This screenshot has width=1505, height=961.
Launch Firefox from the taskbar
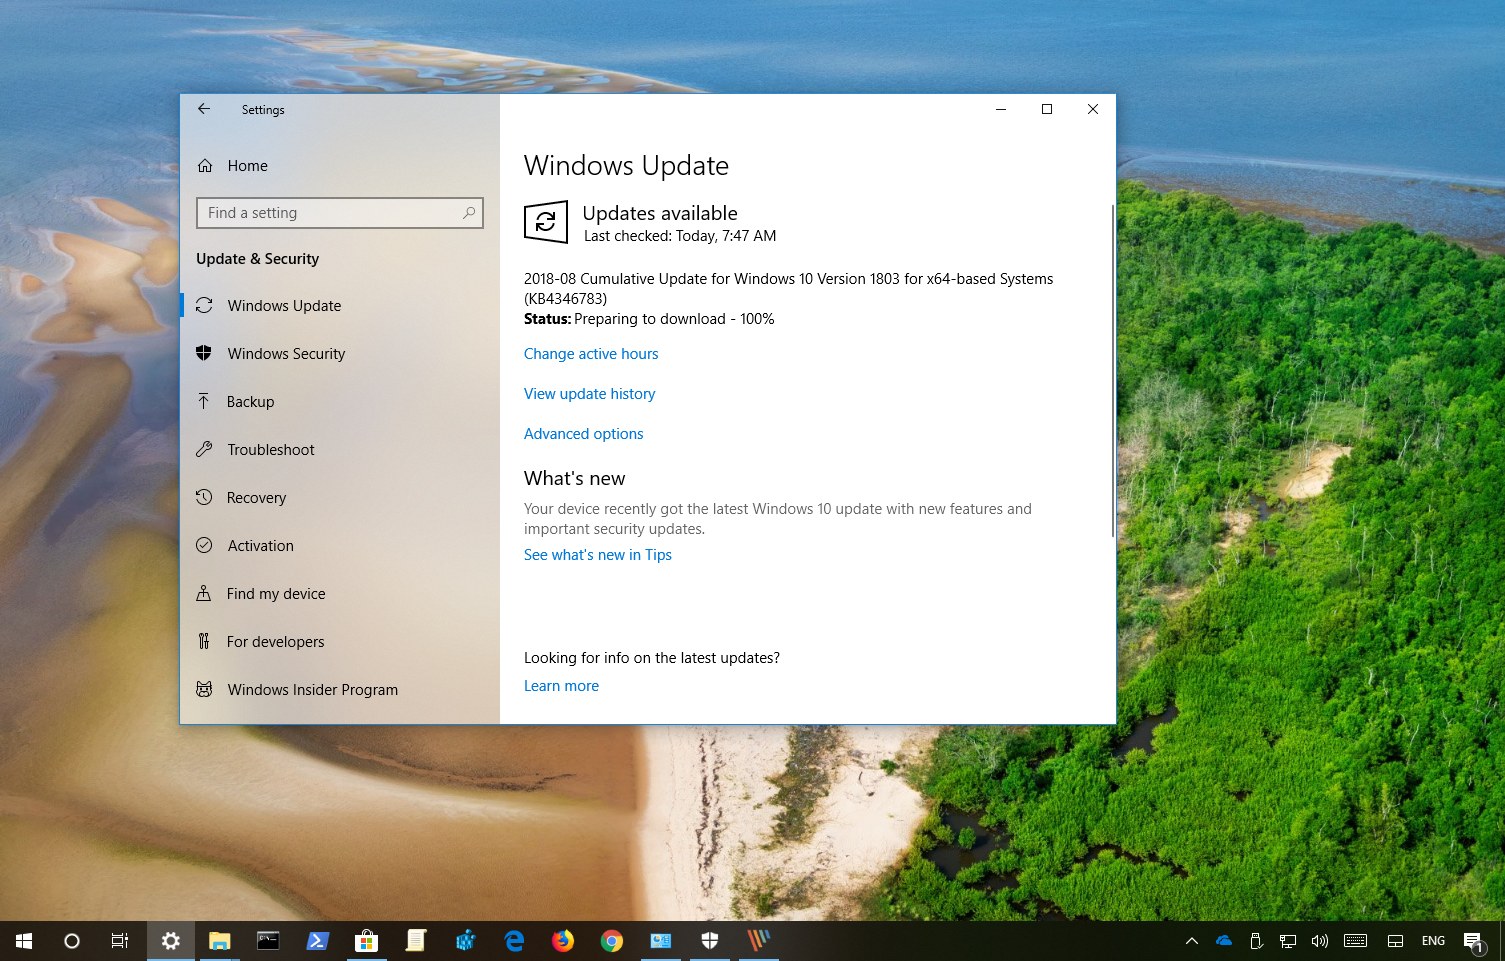(563, 940)
